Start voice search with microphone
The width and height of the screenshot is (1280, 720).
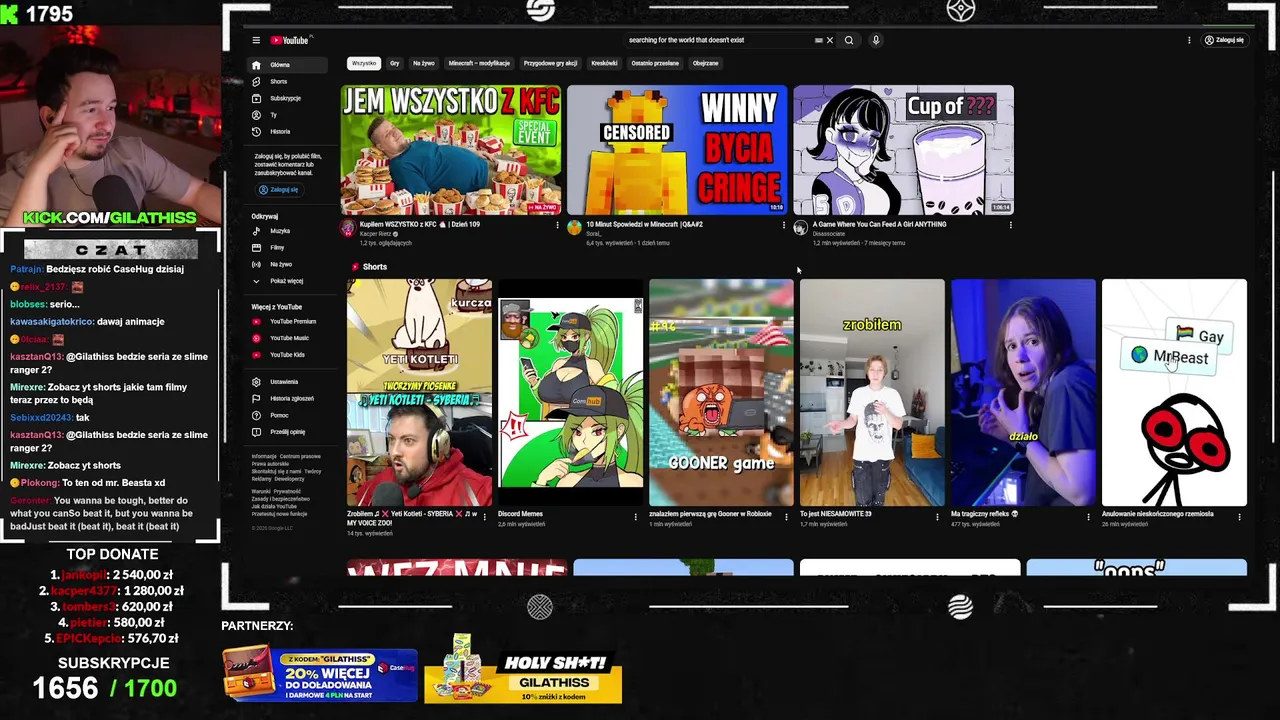click(x=876, y=40)
